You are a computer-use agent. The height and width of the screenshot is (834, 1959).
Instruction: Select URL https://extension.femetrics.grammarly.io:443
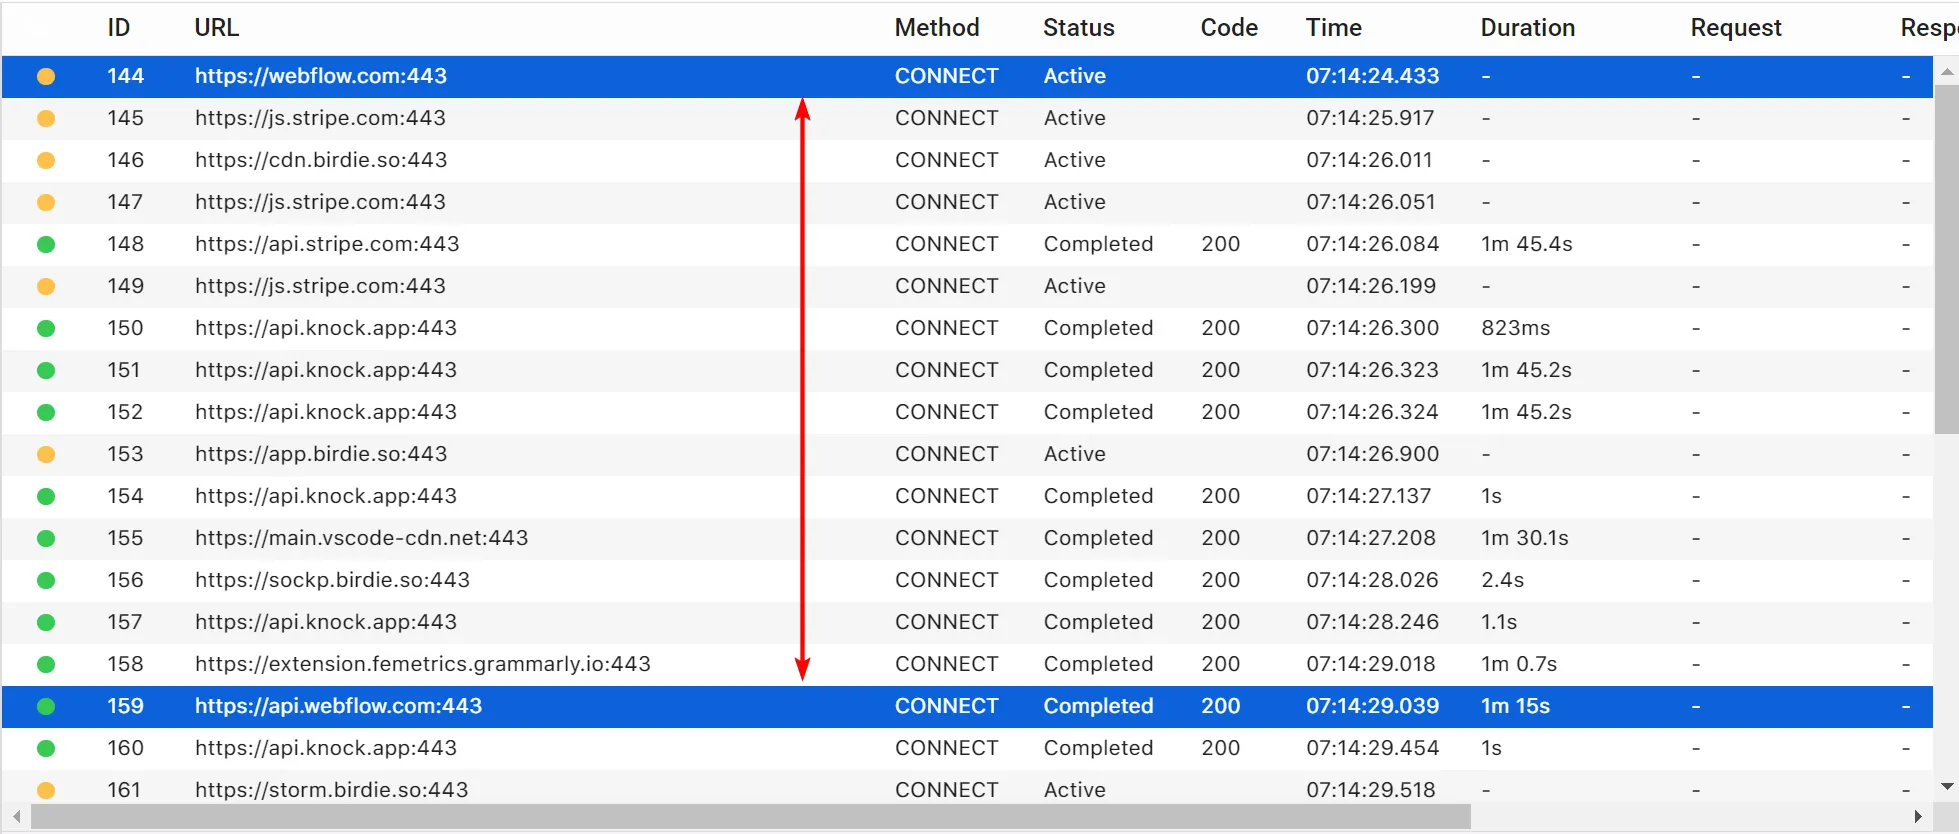[423, 664]
